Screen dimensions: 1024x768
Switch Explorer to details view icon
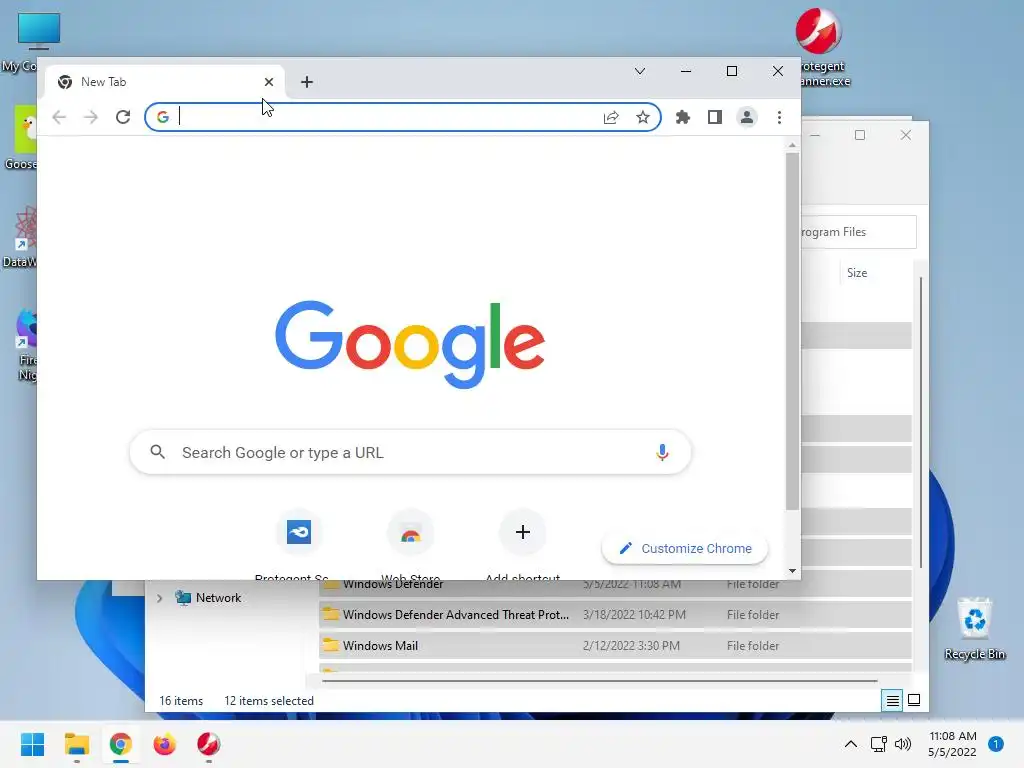pyautogui.click(x=892, y=701)
